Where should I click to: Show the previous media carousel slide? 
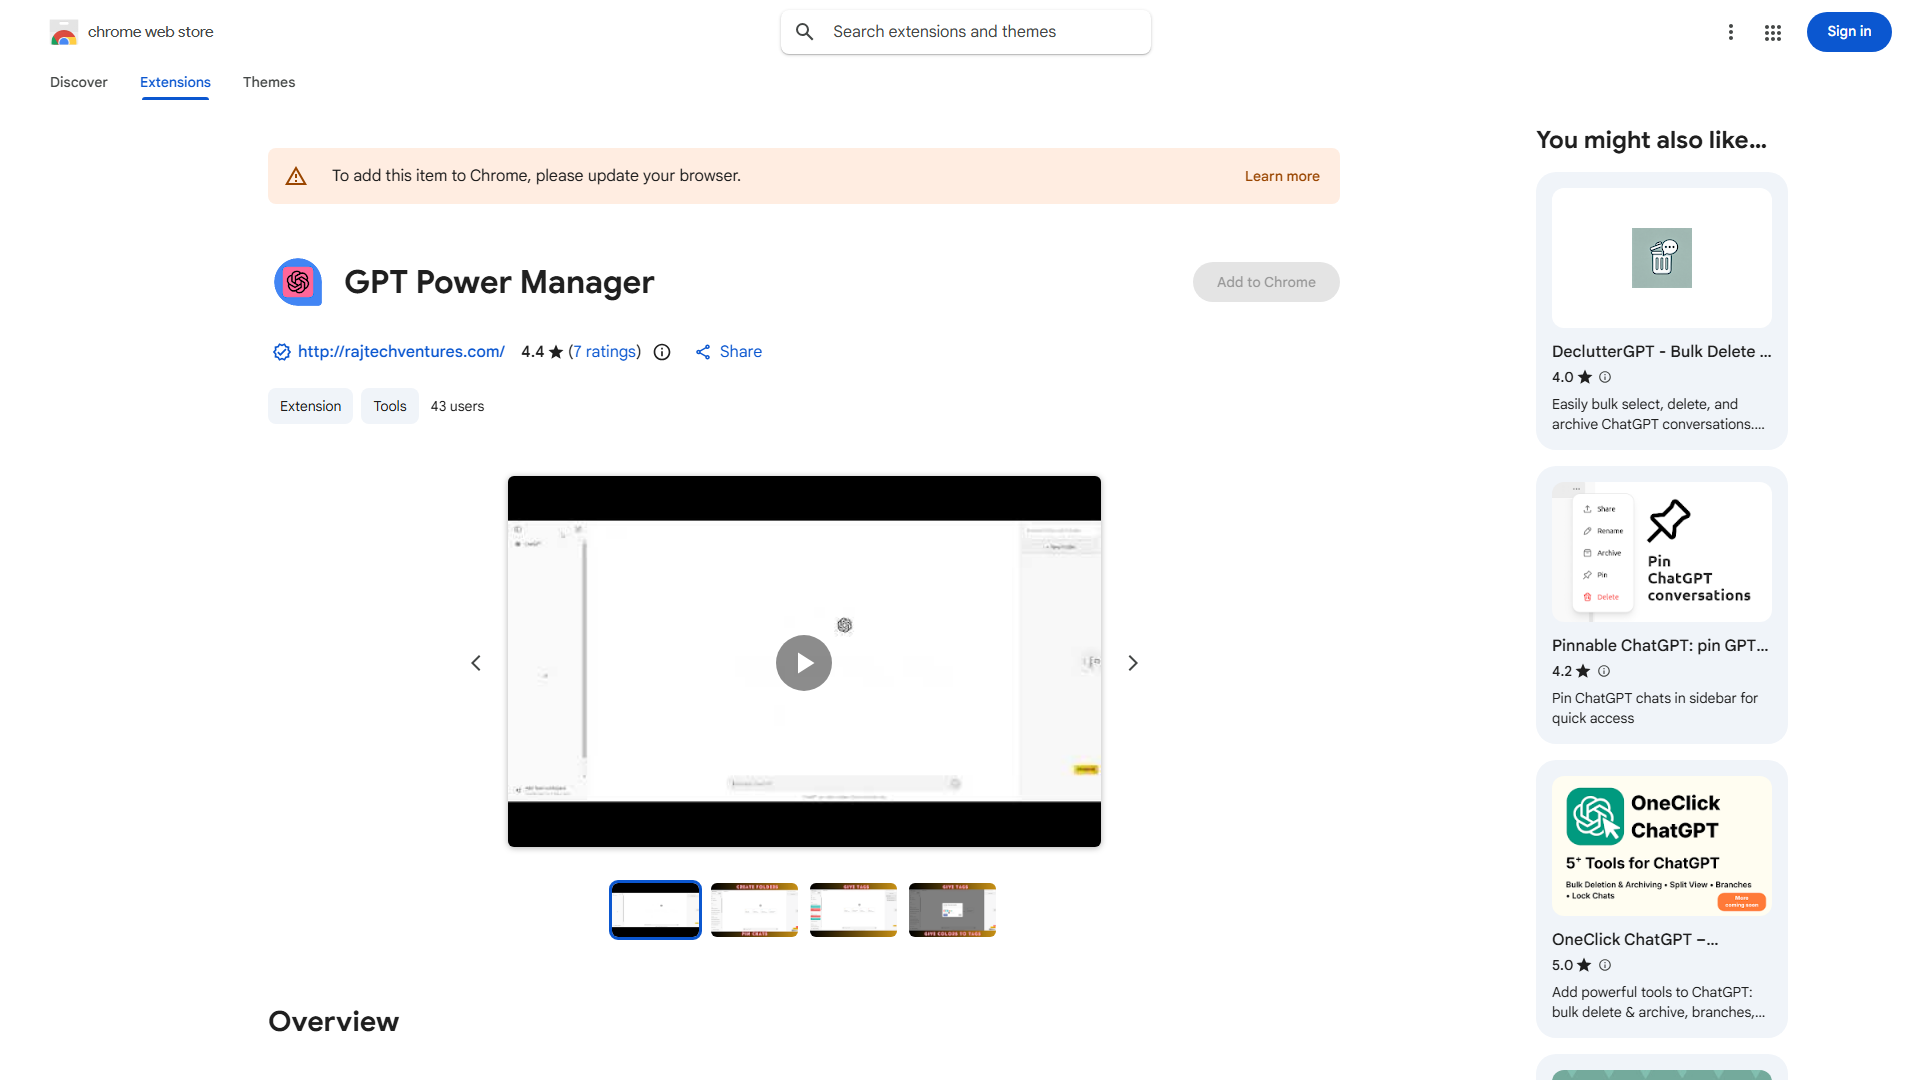[476, 662]
